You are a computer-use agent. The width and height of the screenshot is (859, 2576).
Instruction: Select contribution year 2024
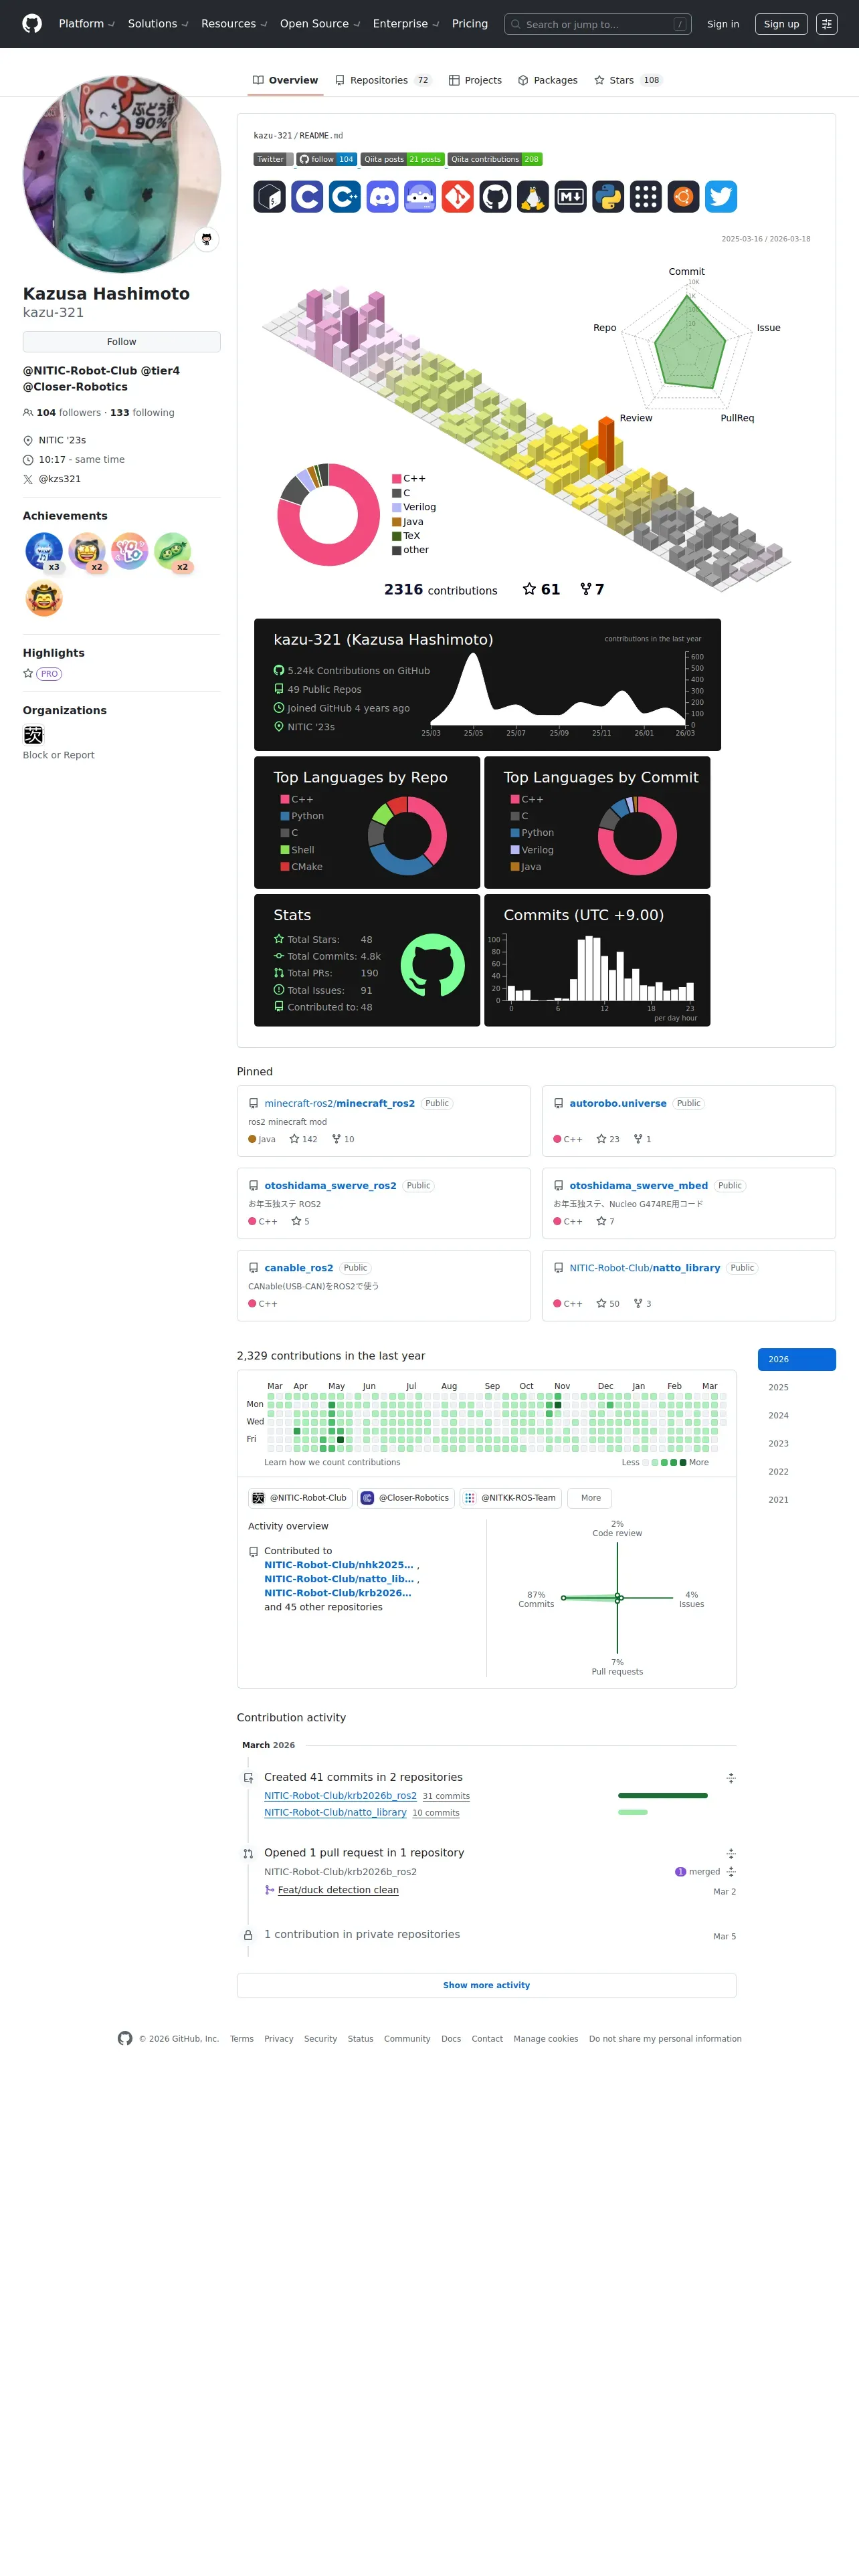coord(797,1415)
